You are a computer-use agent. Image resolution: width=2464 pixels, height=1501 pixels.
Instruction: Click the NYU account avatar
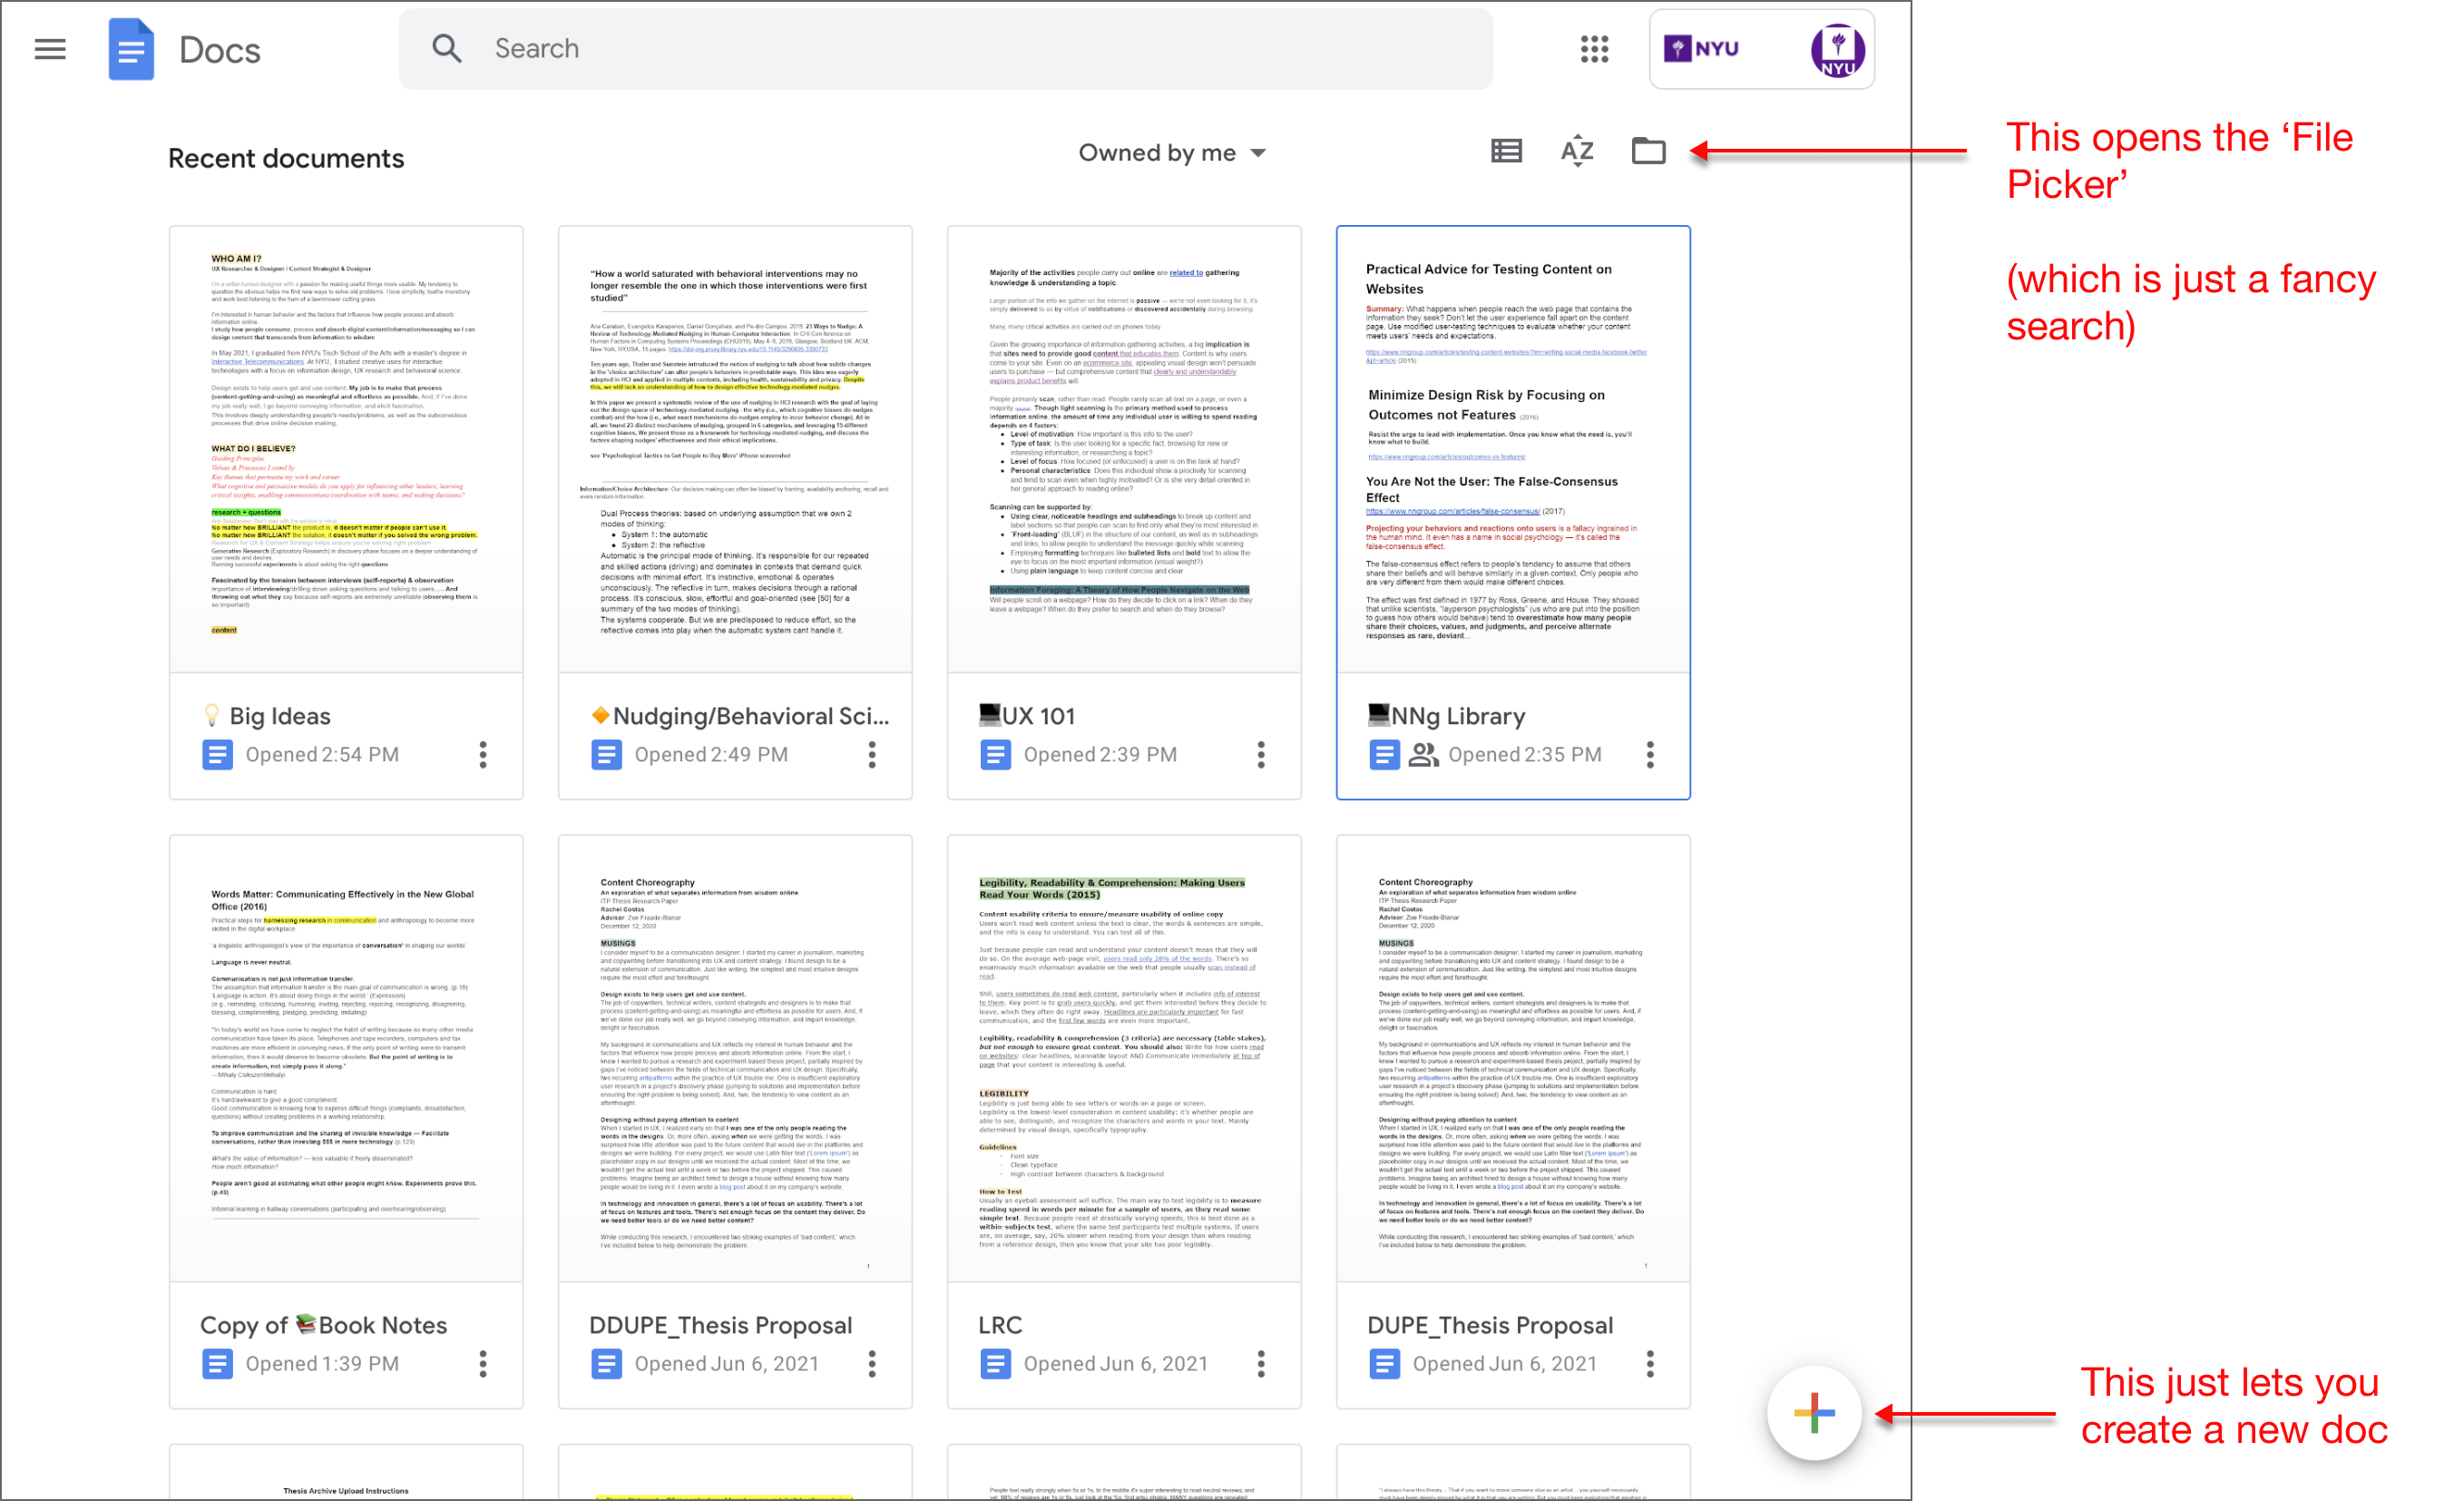point(1837,49)
